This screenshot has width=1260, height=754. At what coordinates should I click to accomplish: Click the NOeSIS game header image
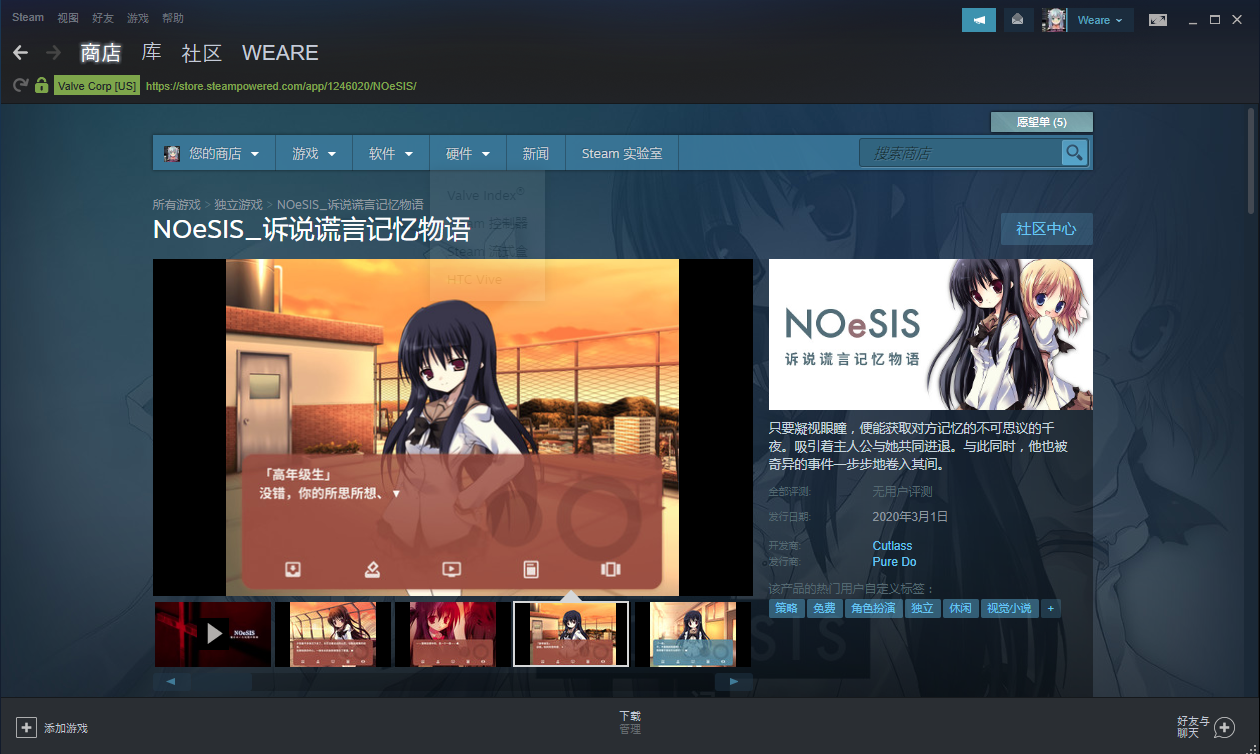click(x=931, y=334)
